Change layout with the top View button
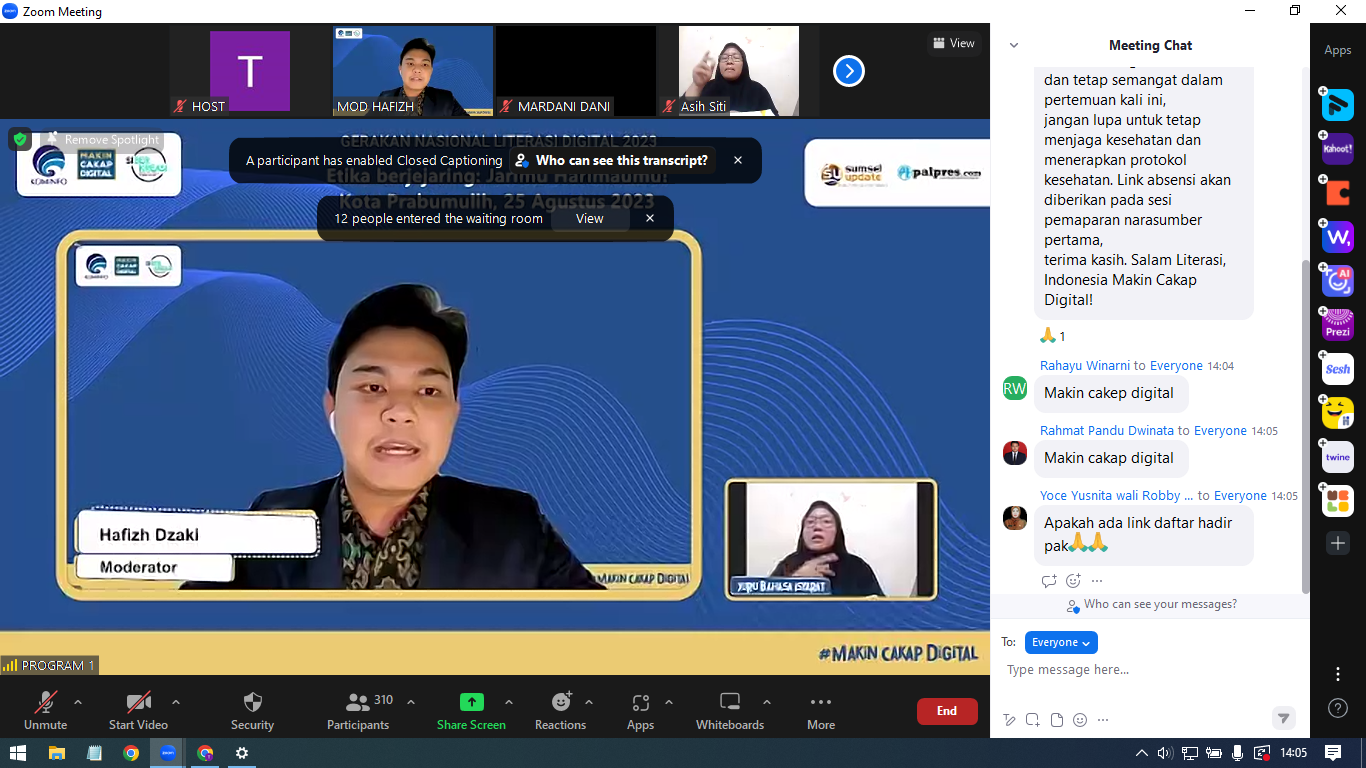Screen dimensions: 1366x768 click(x=953, y=43)
